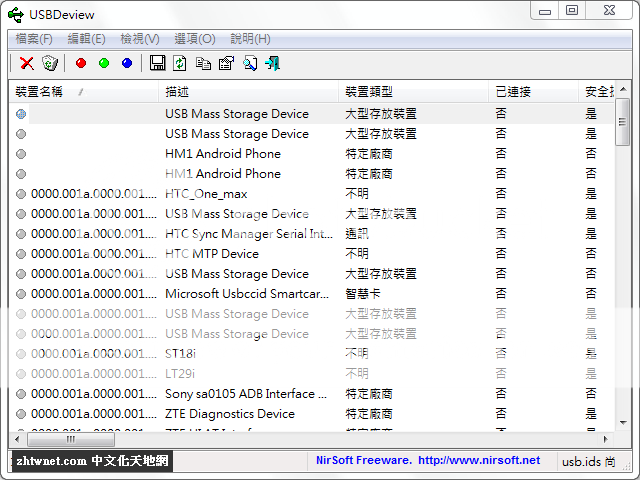Click device icon of HTC Sync Manager row
Screen dimensions: 640x480
point(21,234)
